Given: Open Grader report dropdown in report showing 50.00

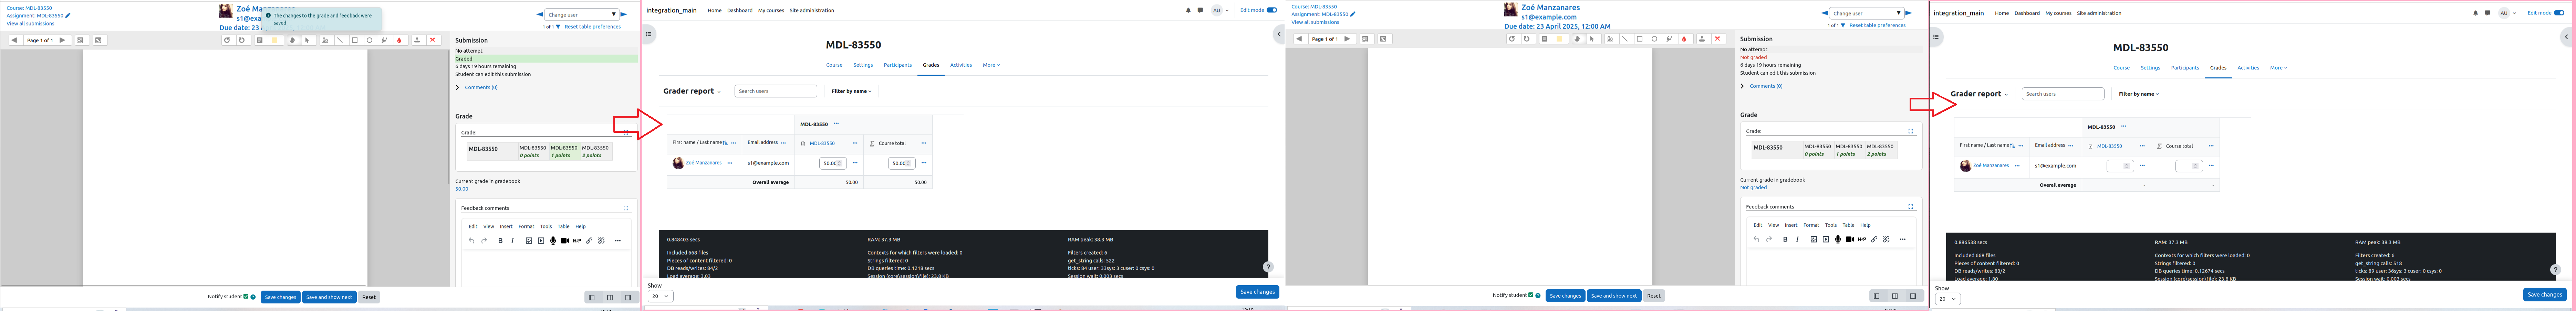Looking at the screenshot, I should 692,91.
